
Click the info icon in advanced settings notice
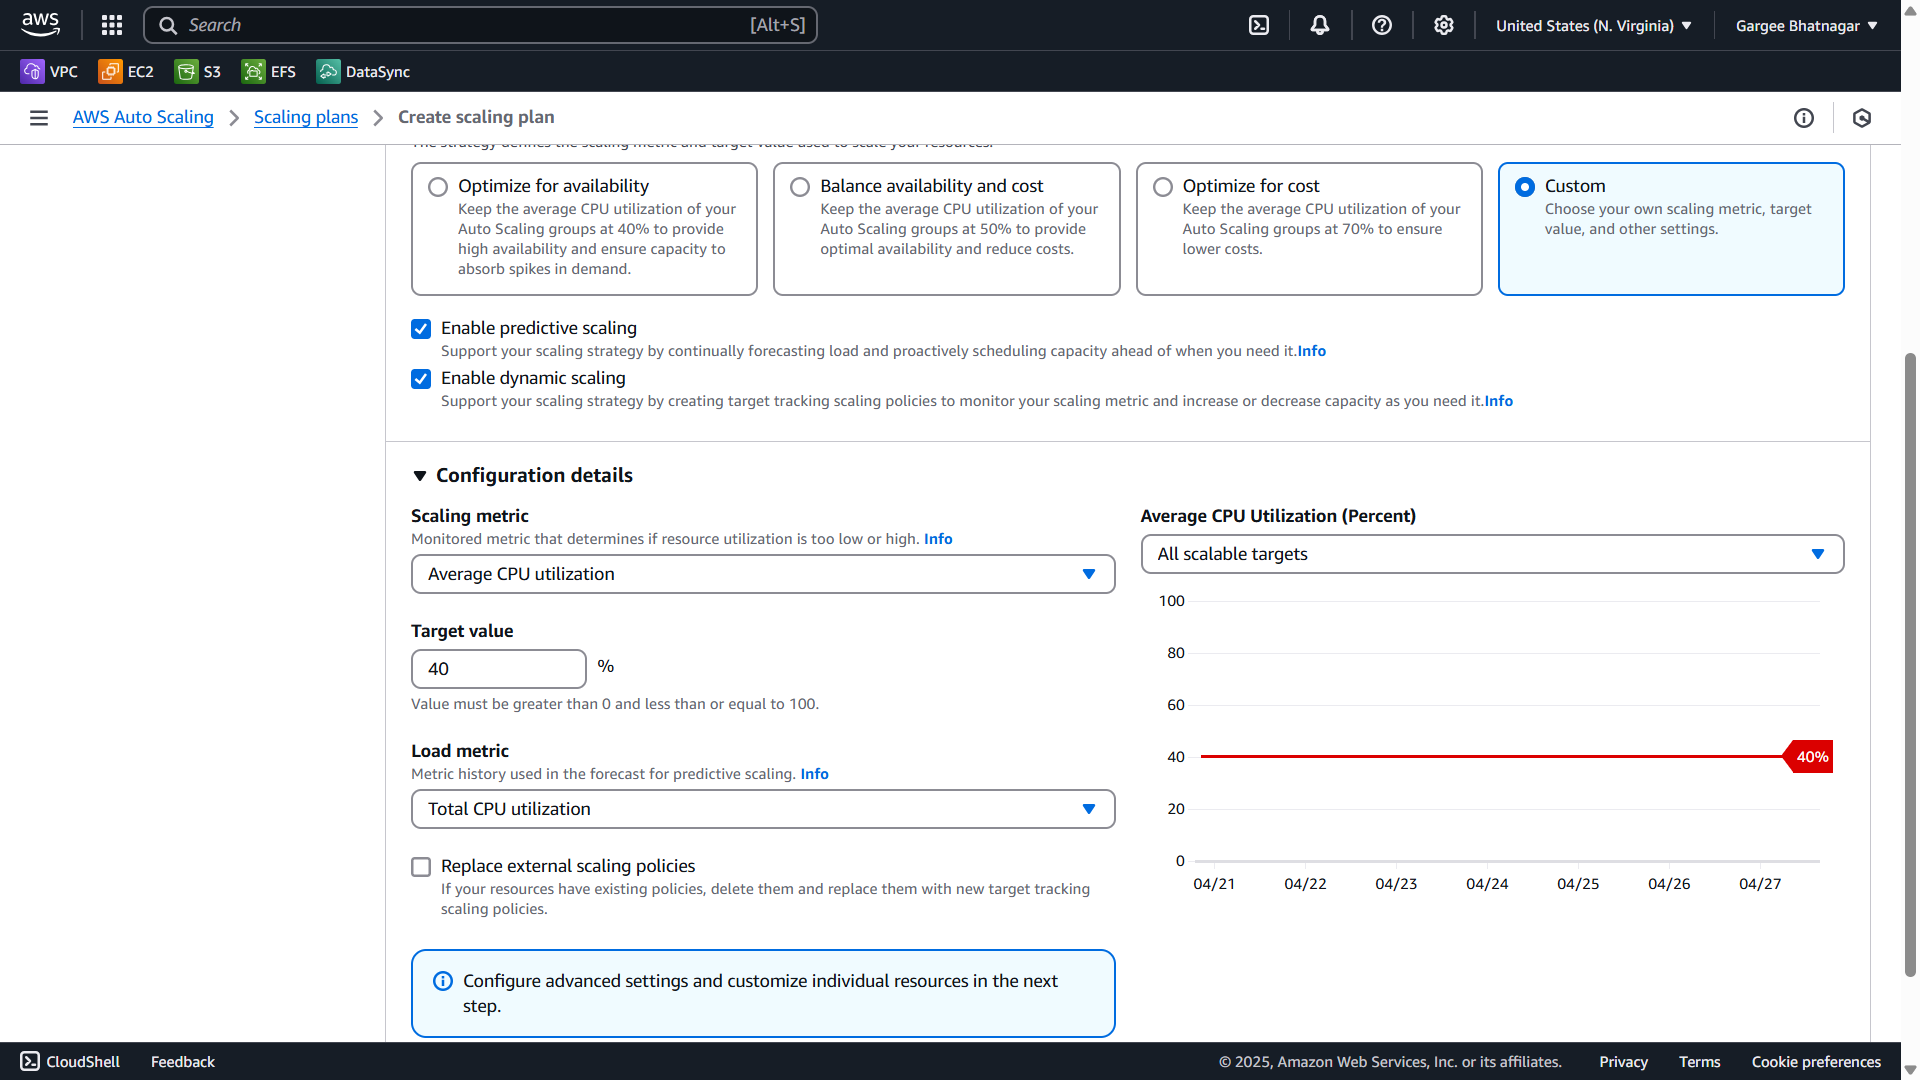443,981
